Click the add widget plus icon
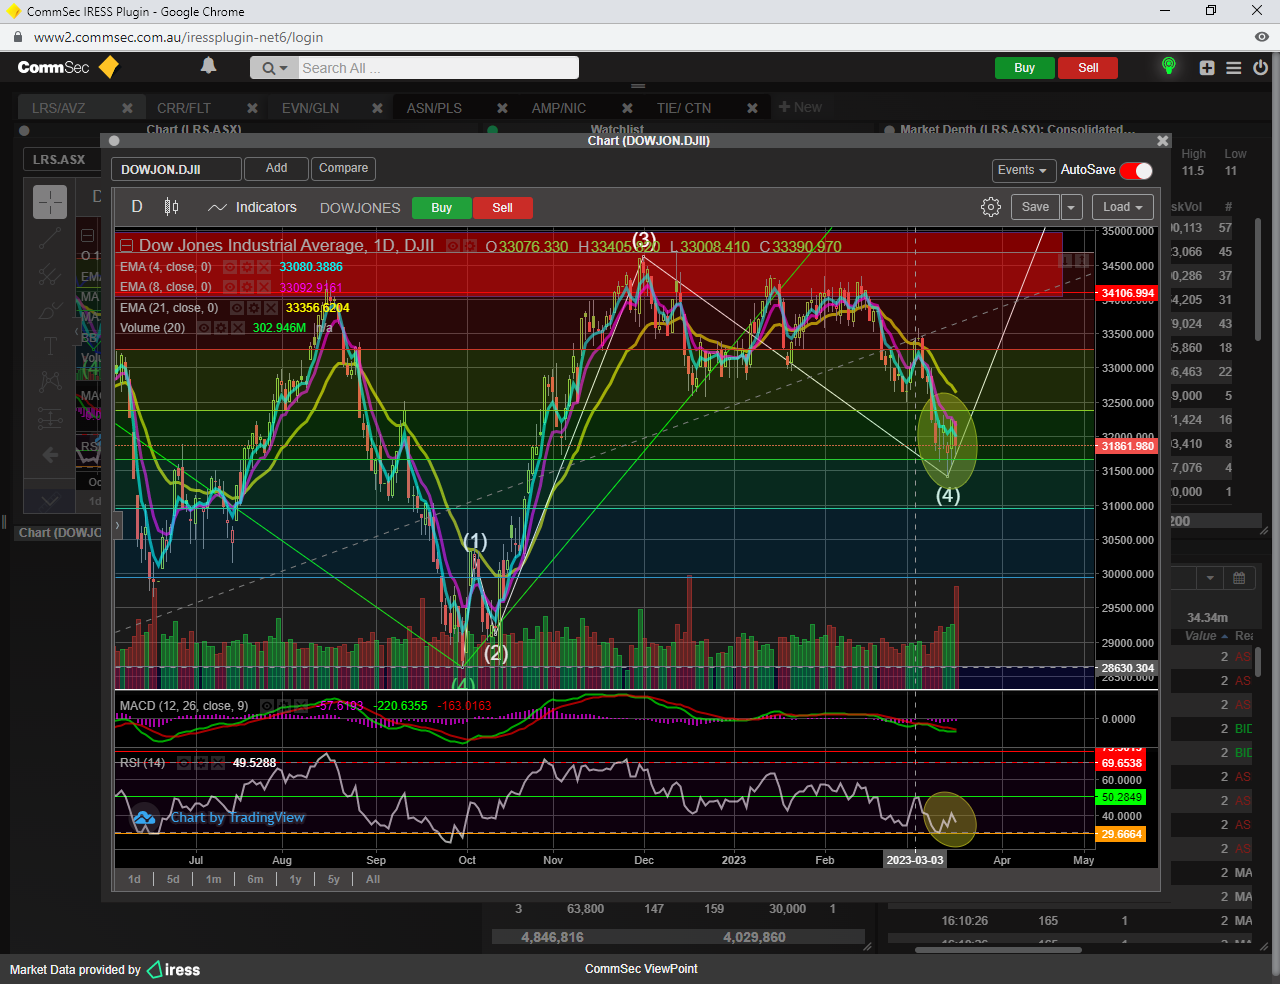 coord(1207,68)
